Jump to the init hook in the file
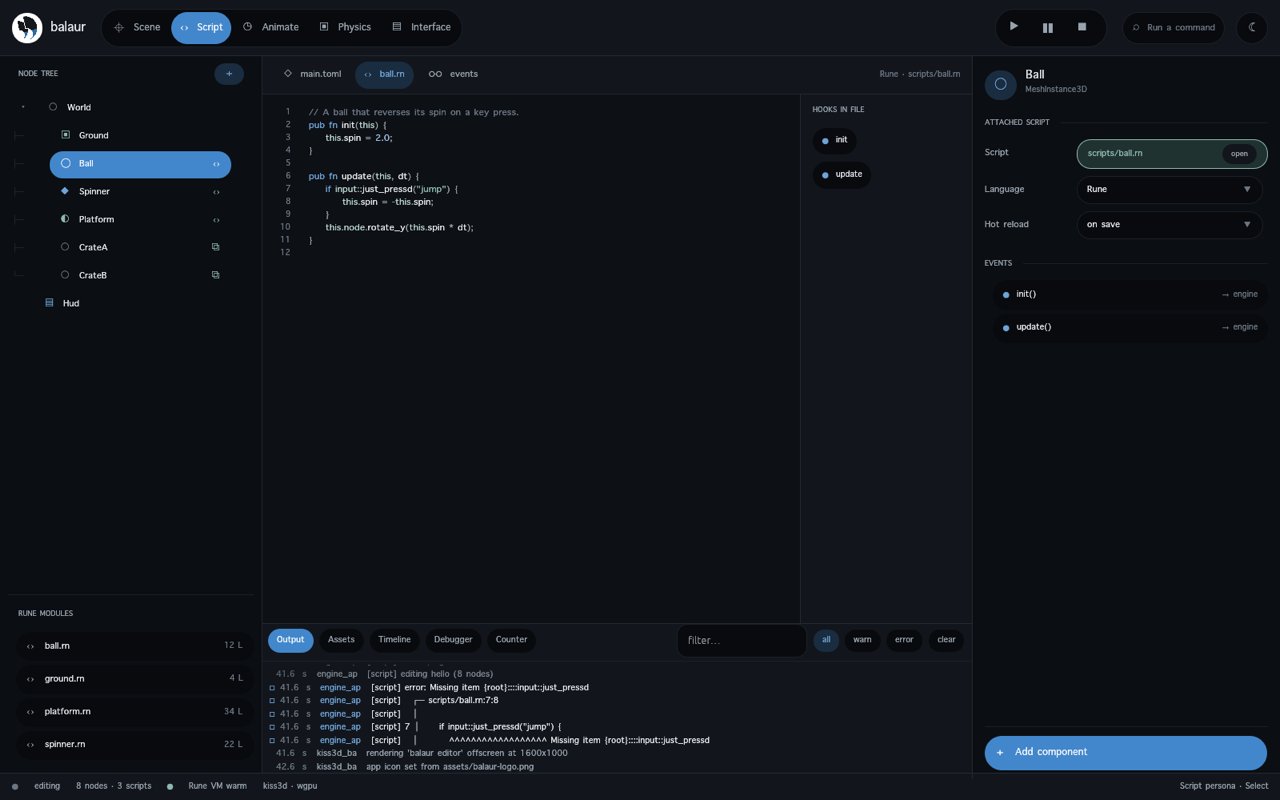This screenshot has height=800, width=1280. (x=834, y=140)
